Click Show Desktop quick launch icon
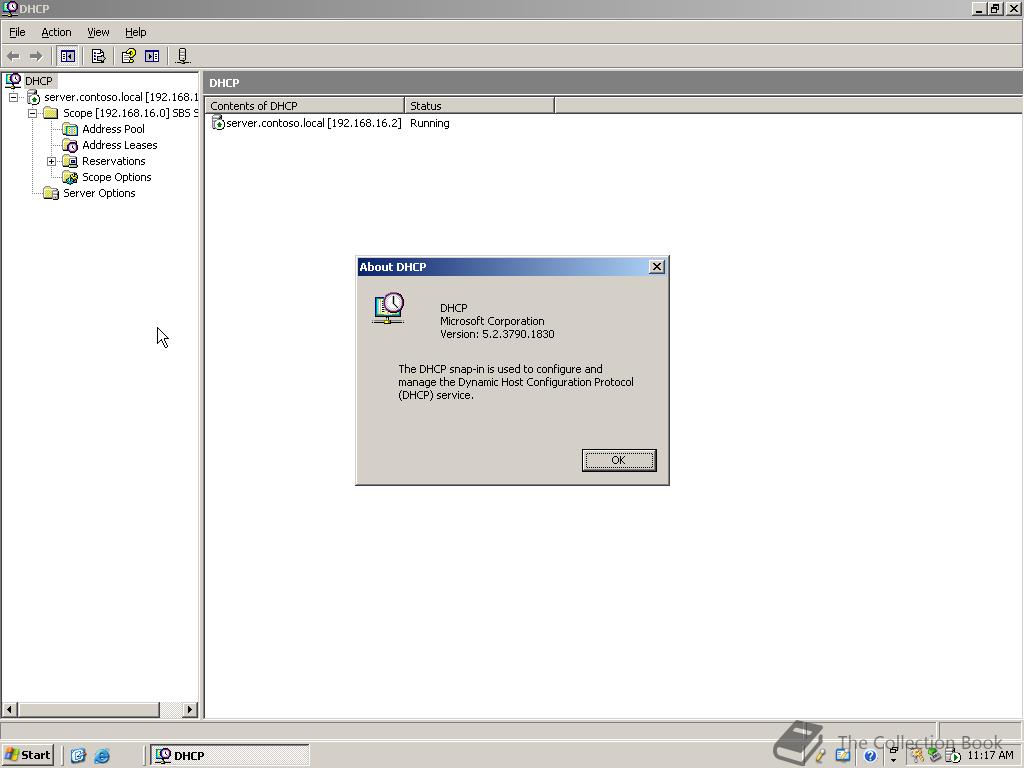Viewport: 1024px width, 768px height. click(78, 756)
